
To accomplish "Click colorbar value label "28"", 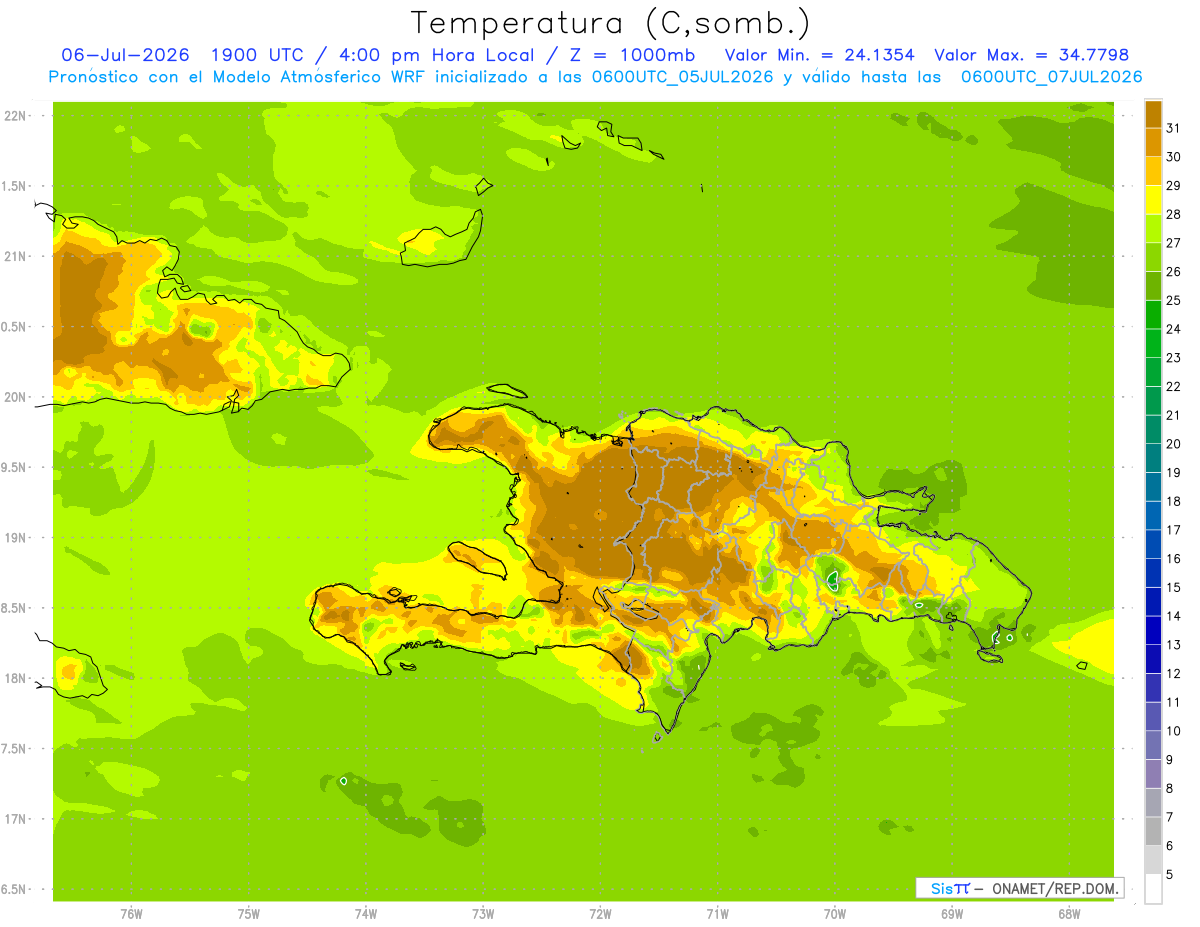I will (1174, 214).
